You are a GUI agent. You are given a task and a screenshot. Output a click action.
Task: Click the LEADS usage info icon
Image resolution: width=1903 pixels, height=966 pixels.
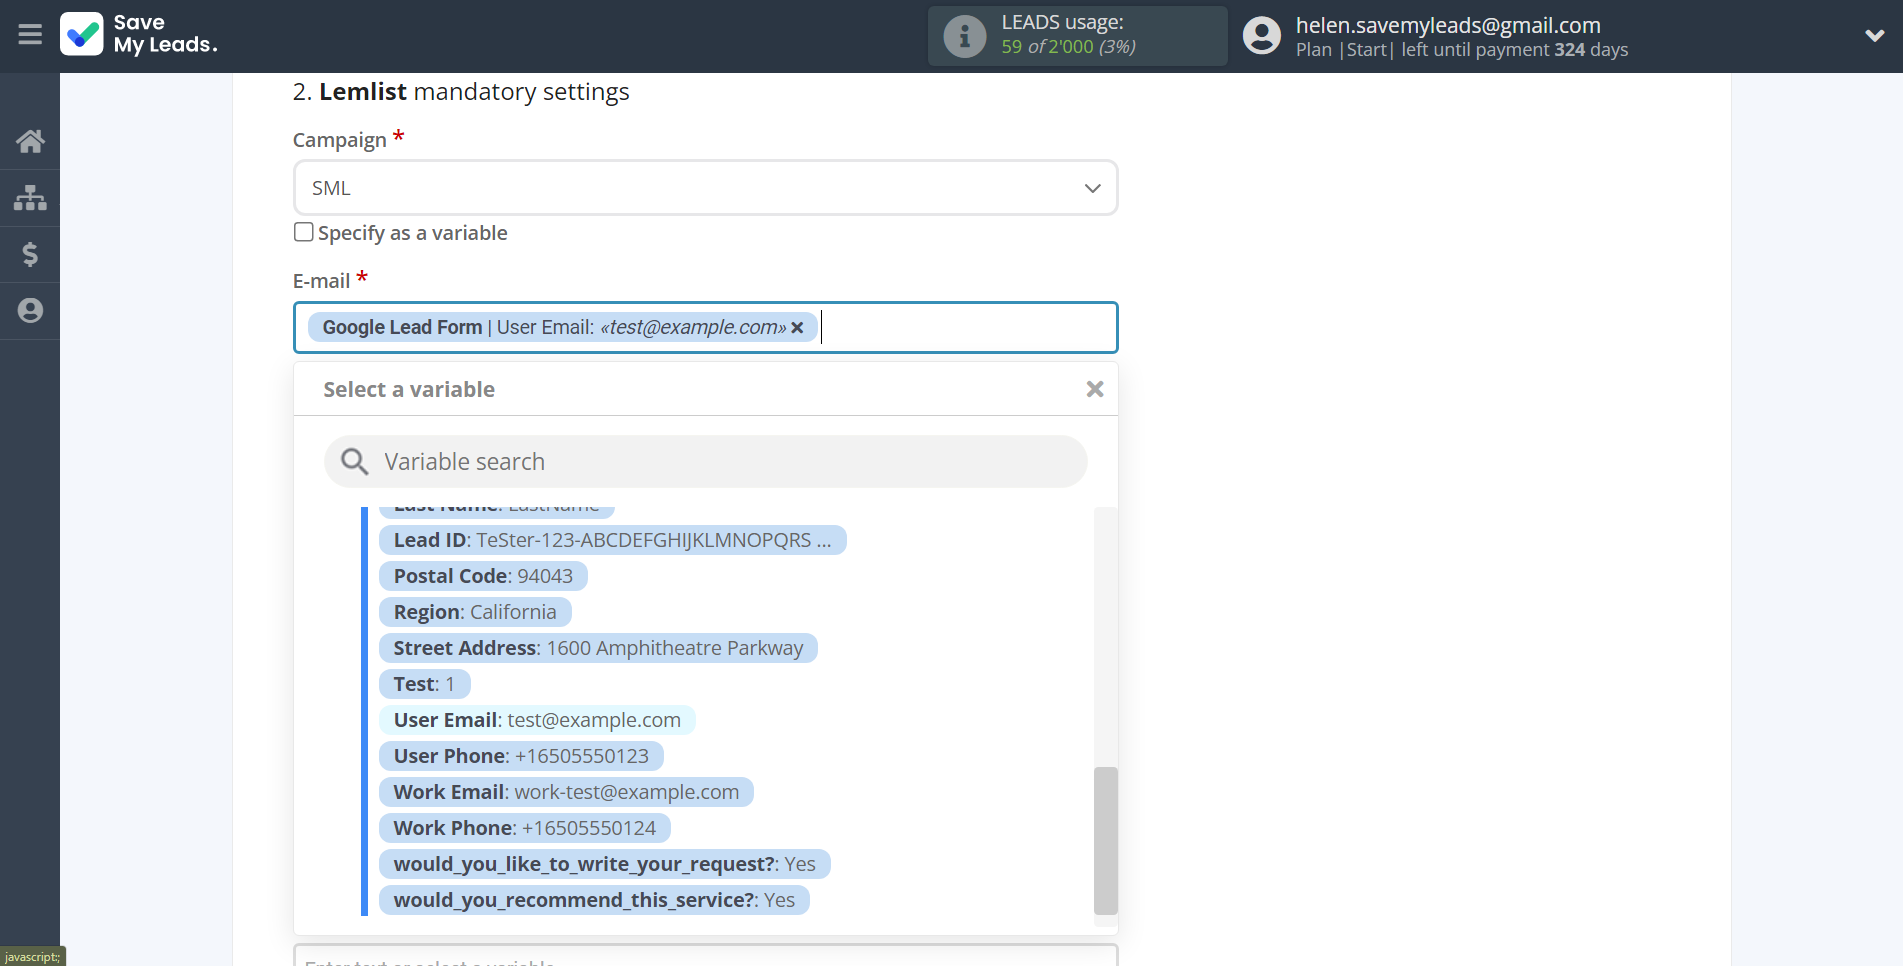(x=965, y=36)
